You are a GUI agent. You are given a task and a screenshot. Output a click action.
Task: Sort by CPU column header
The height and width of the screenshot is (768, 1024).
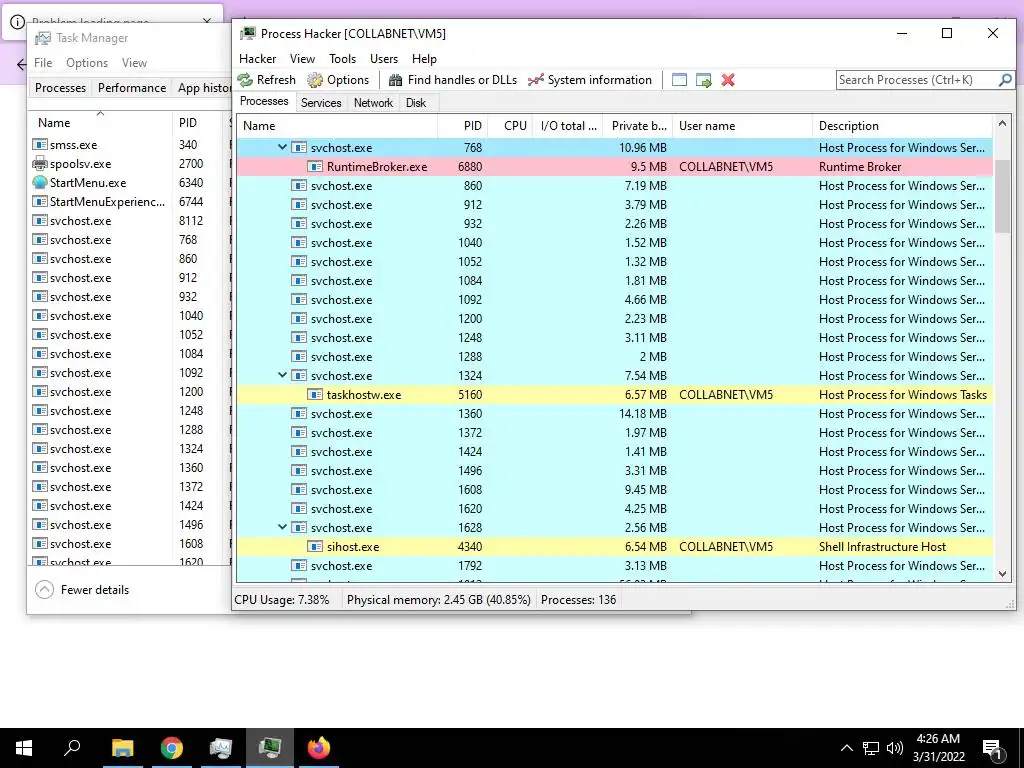point(511,126)
